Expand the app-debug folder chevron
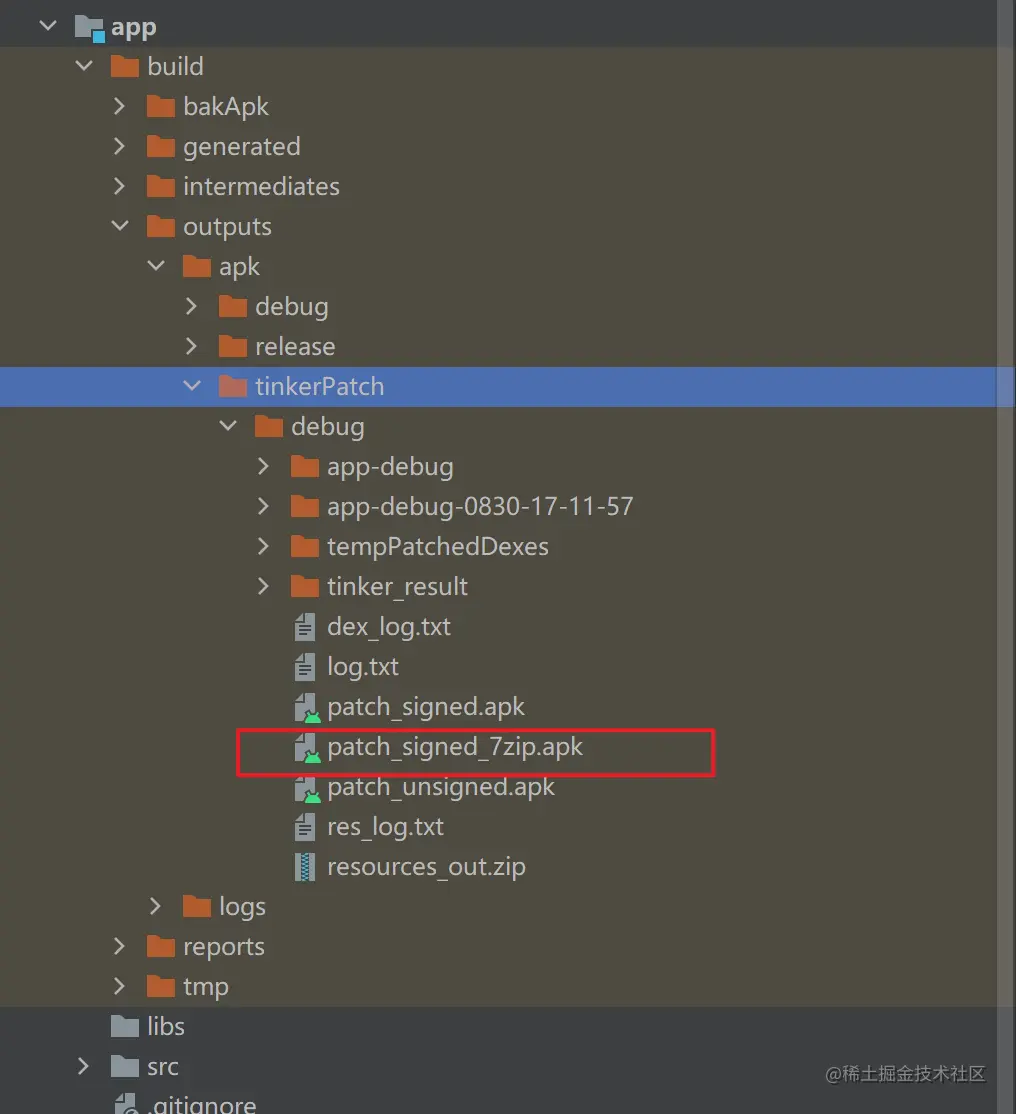 coord(264,466)
